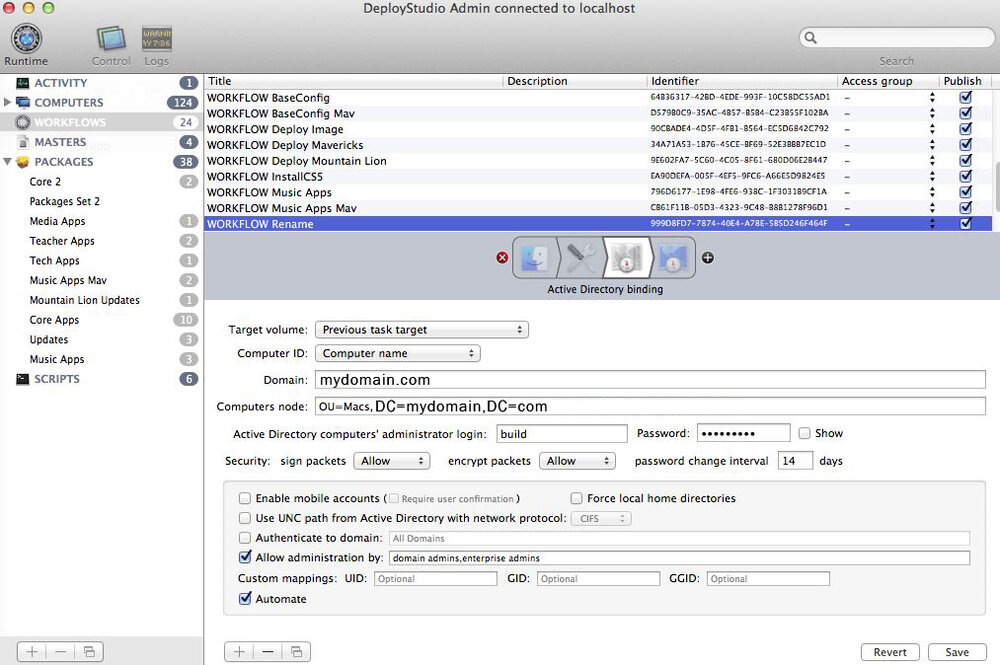
Task: Check Show password box
Action: point(805,434)
